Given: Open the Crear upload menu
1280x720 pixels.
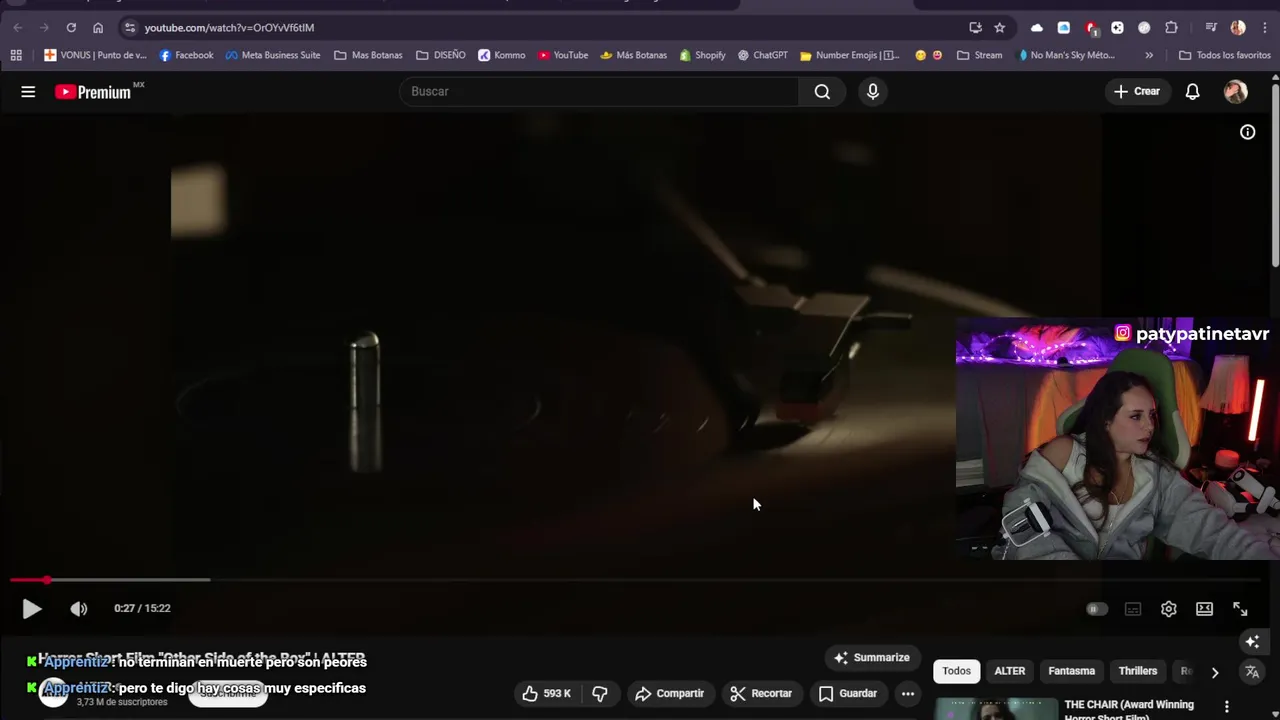Looking at the screenshot, I should coord(1137,92).
